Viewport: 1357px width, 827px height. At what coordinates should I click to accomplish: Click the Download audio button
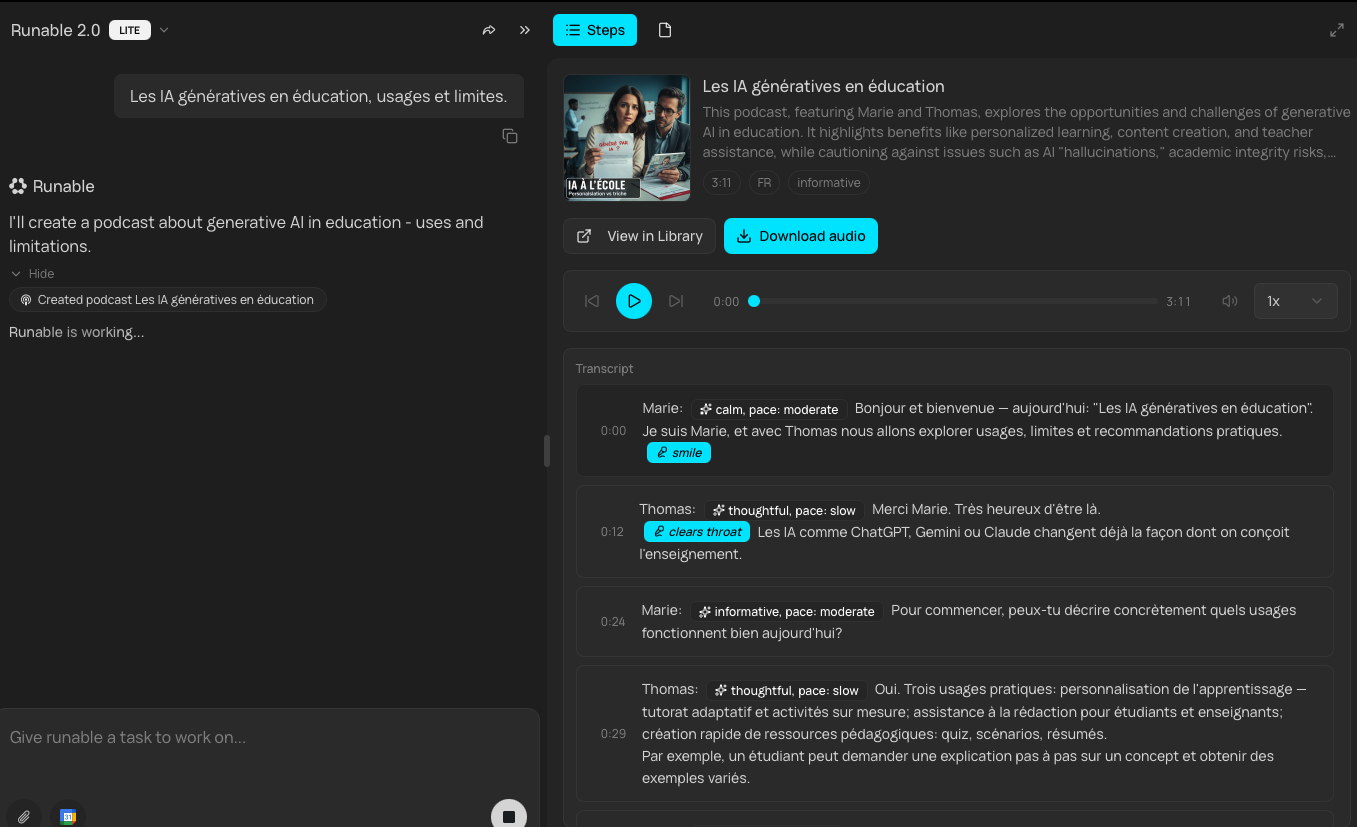(800, 236)
